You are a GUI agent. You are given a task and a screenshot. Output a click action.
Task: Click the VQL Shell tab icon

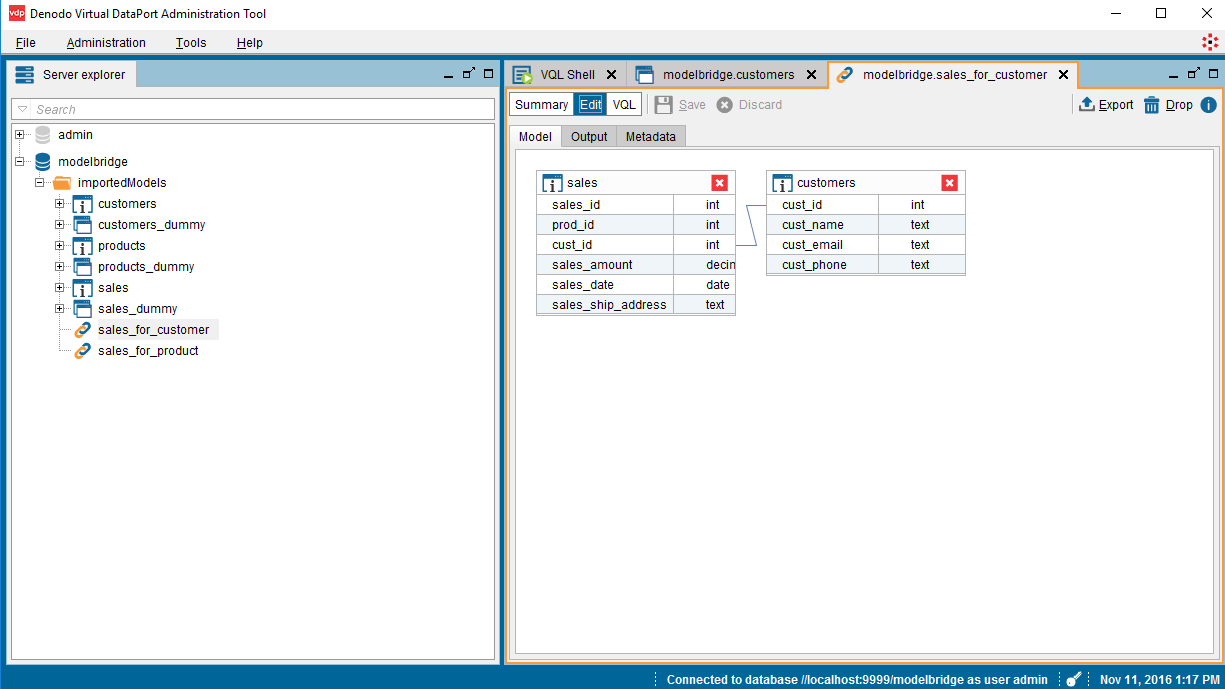click(522, 75)
